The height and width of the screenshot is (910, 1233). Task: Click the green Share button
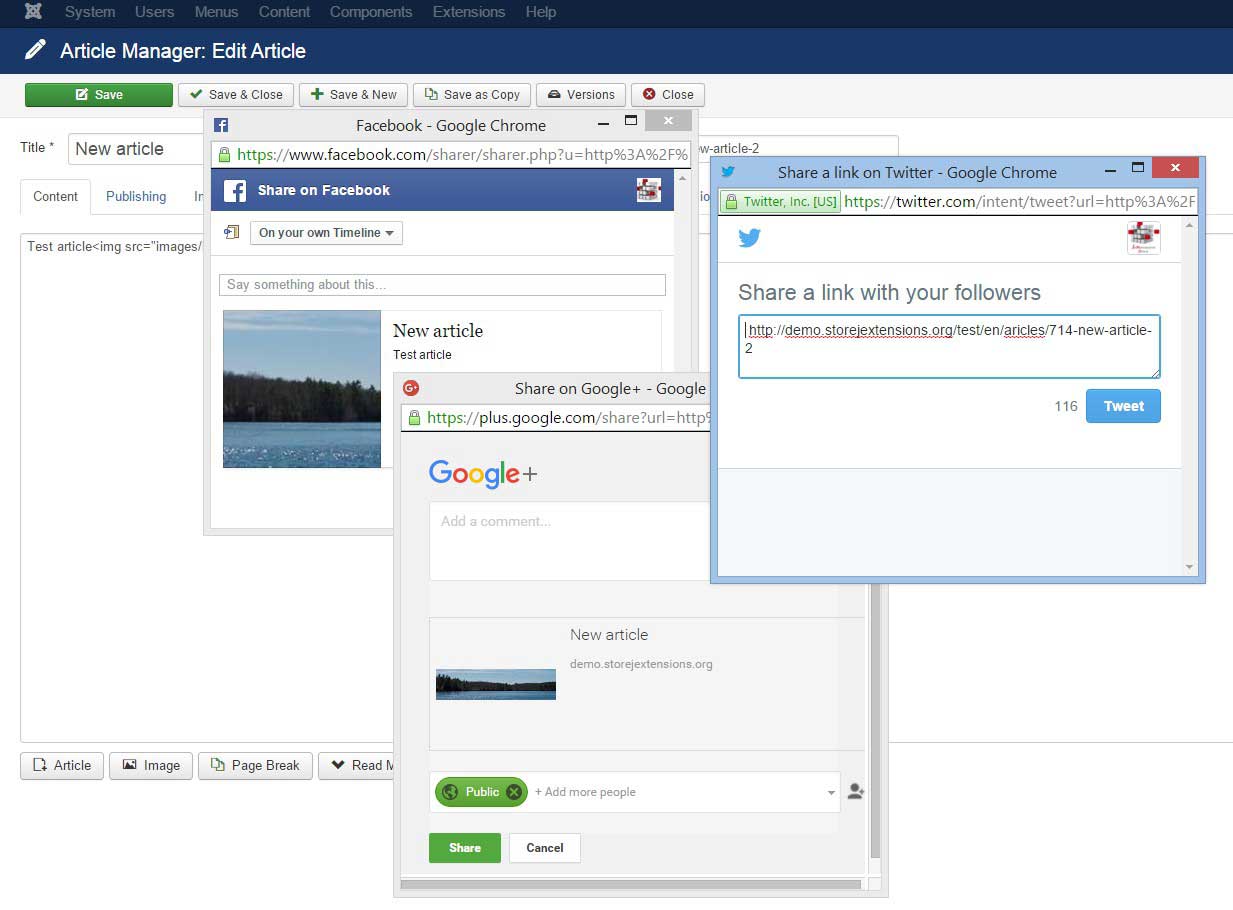pos(465,848)
